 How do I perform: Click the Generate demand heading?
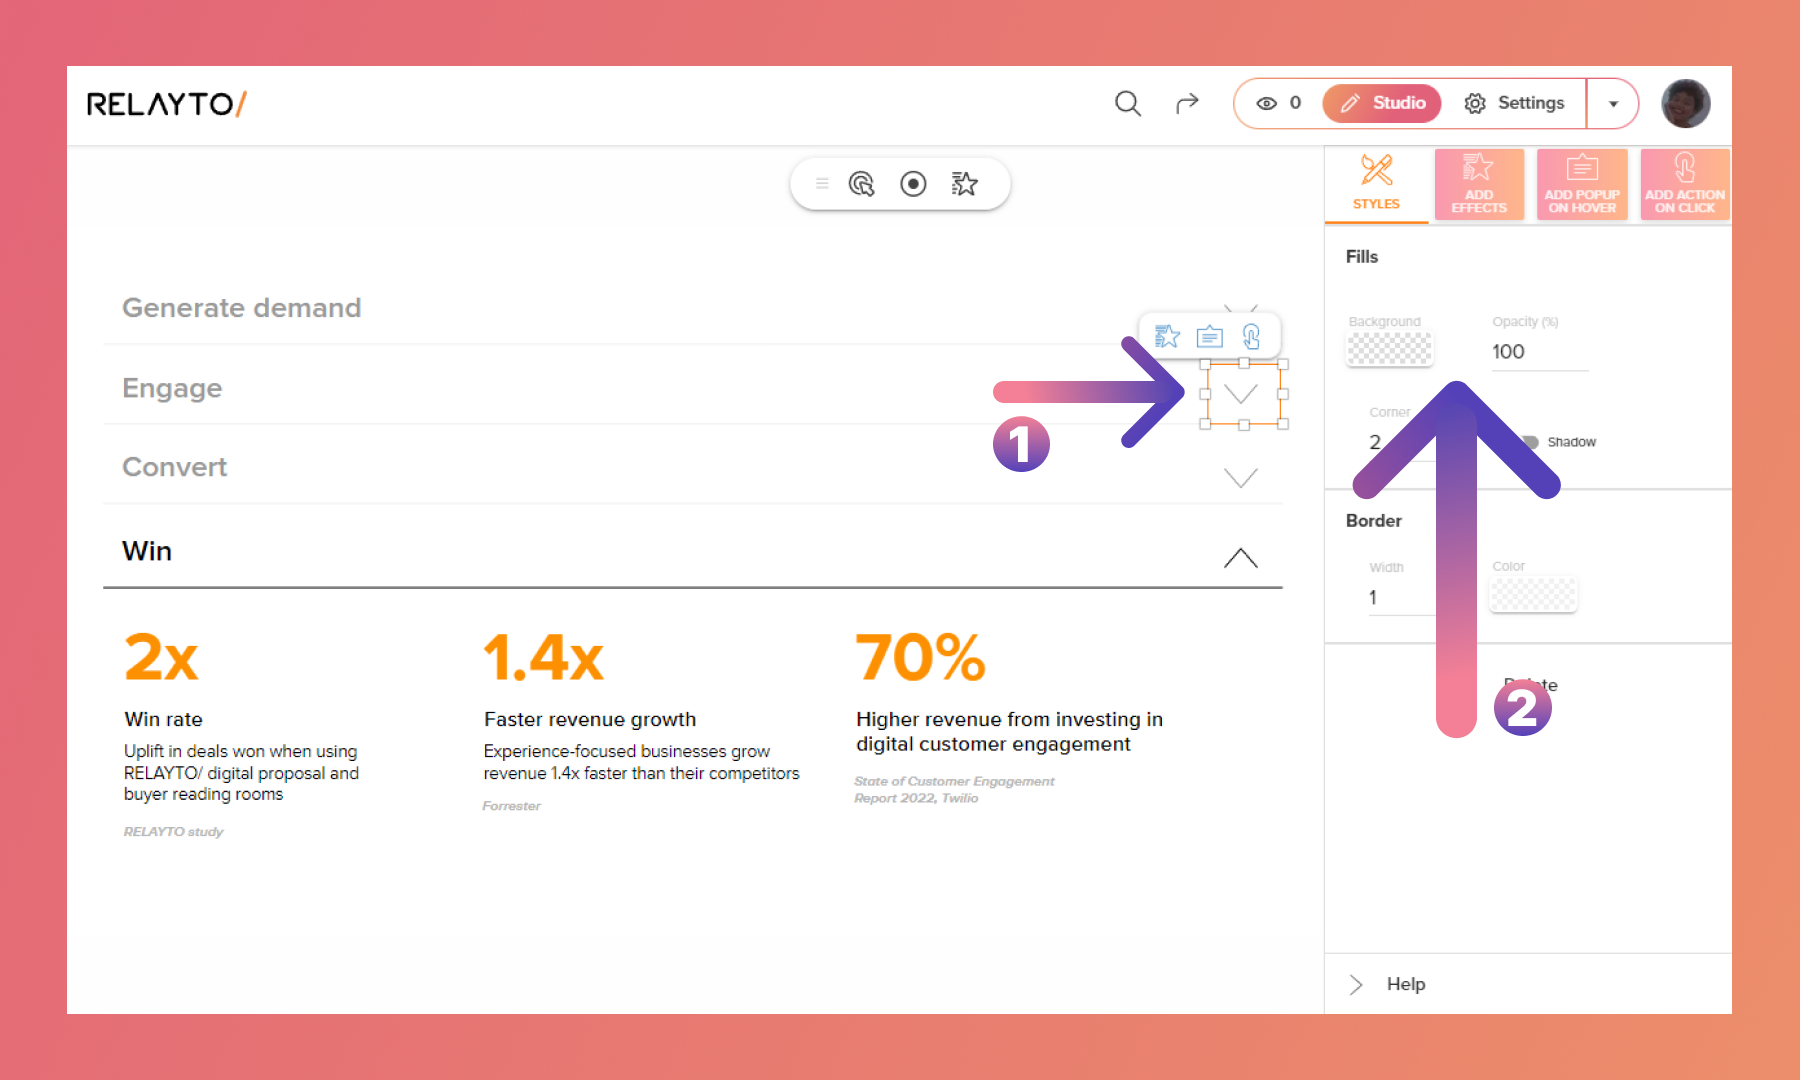242,308
